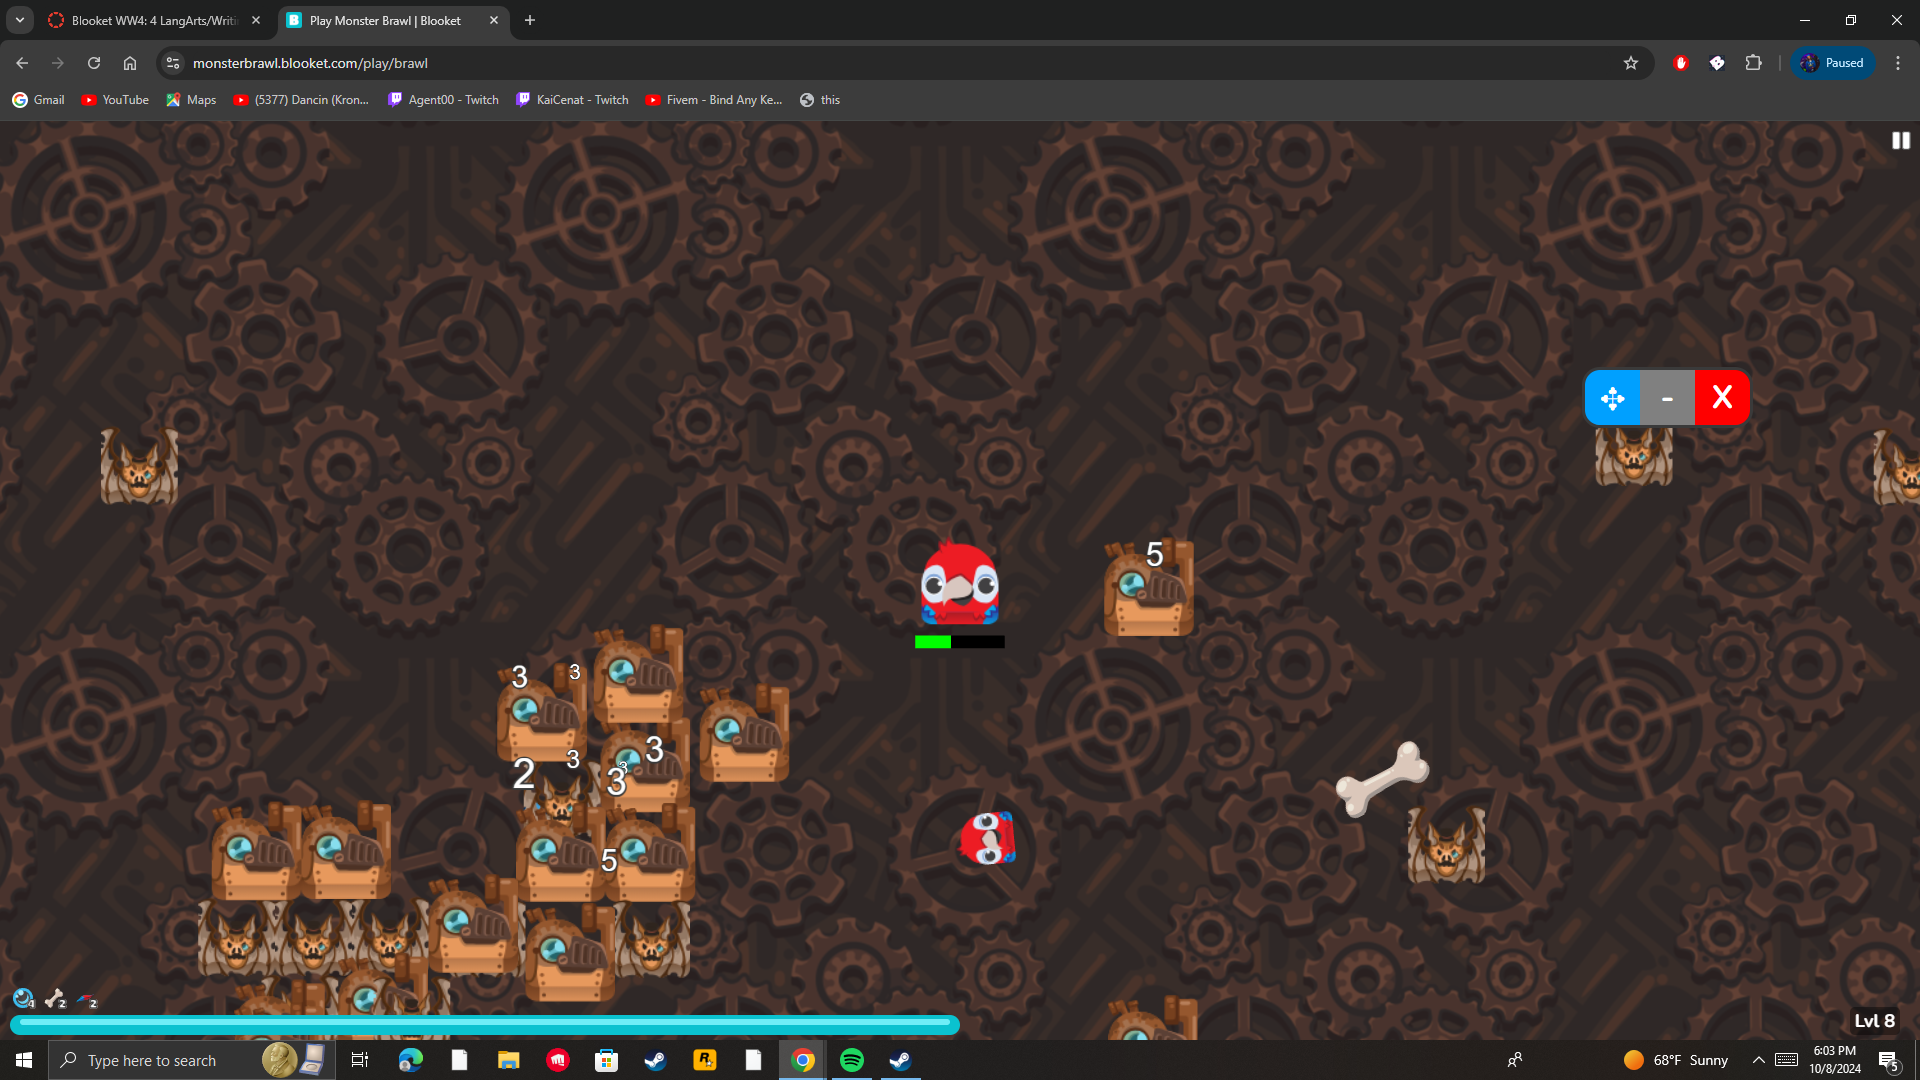Pause the Monster Brawl game
Screen dimensions: 1920x1080
(1900, 141)
